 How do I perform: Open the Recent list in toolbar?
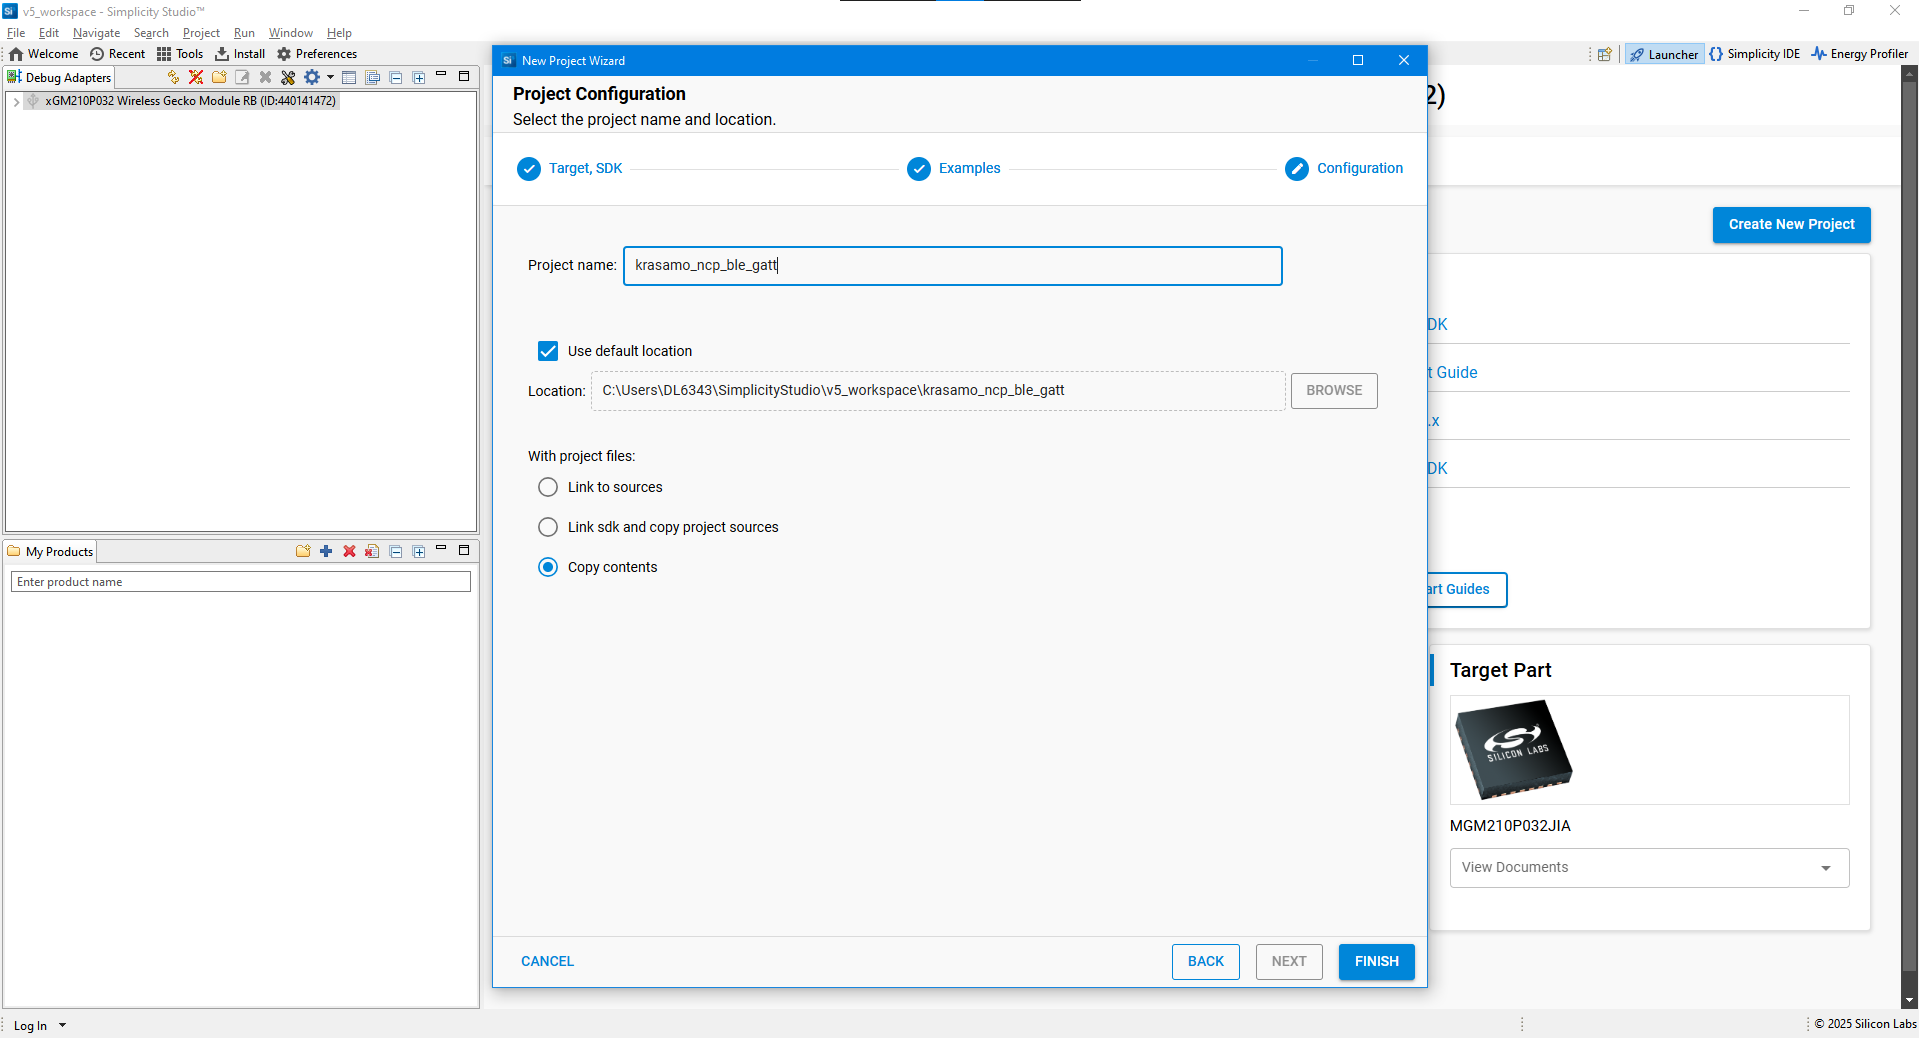pyautogui.click(x=117, y=54)
